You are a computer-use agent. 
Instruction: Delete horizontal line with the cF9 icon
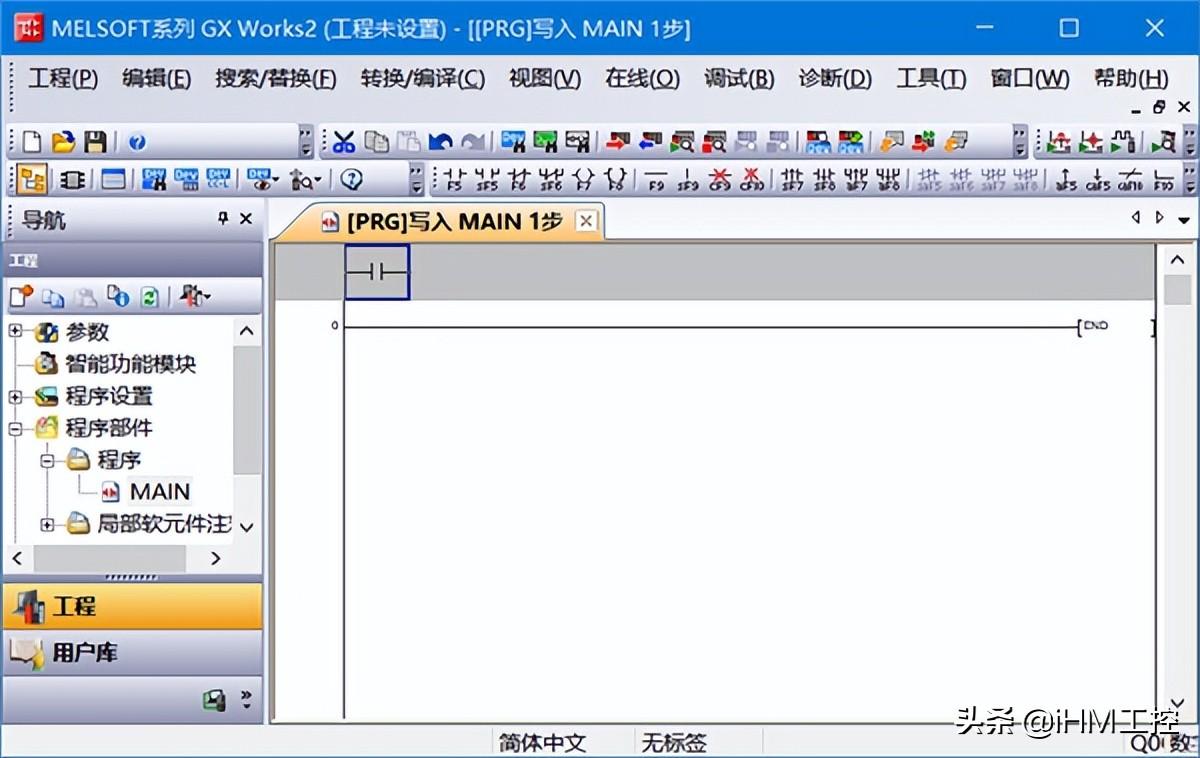720,179
